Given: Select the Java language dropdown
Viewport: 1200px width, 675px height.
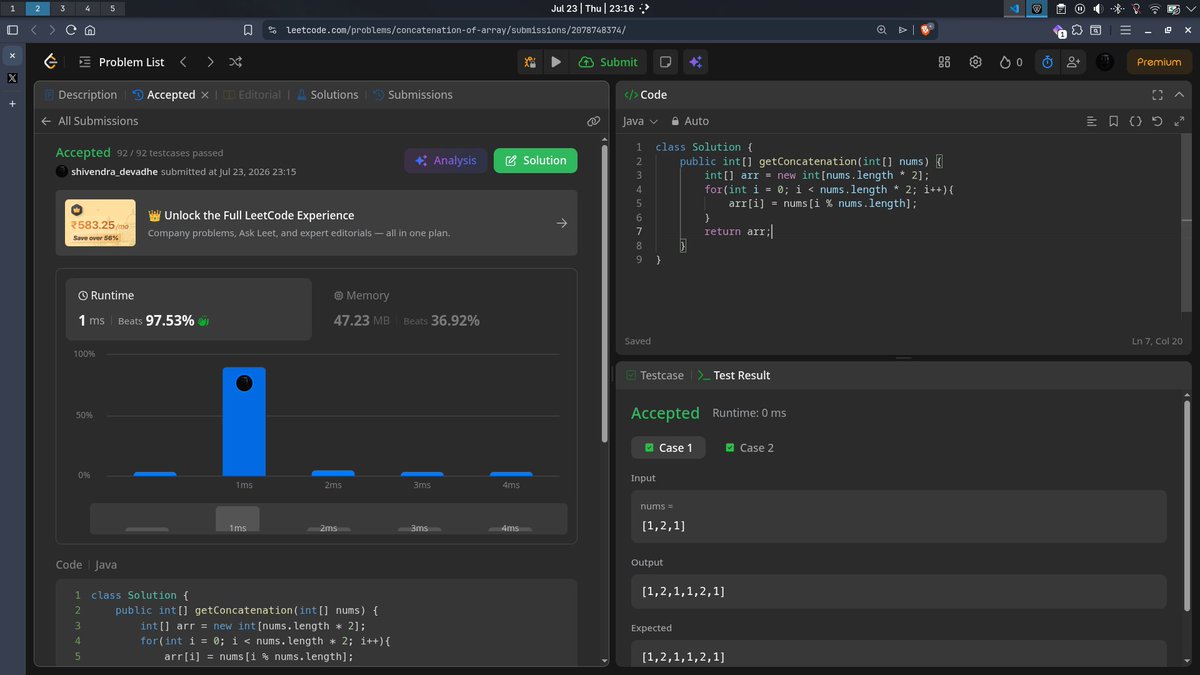Looking at the screenshot, I should 640,121.
